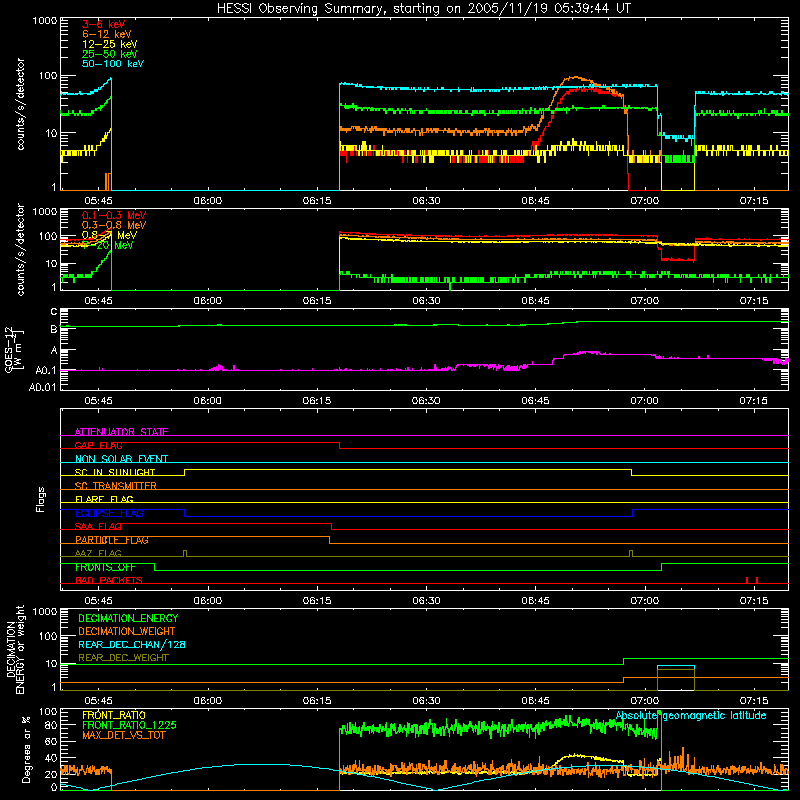Select the ATTENUATOR_STATE flag label

(121, 432)
